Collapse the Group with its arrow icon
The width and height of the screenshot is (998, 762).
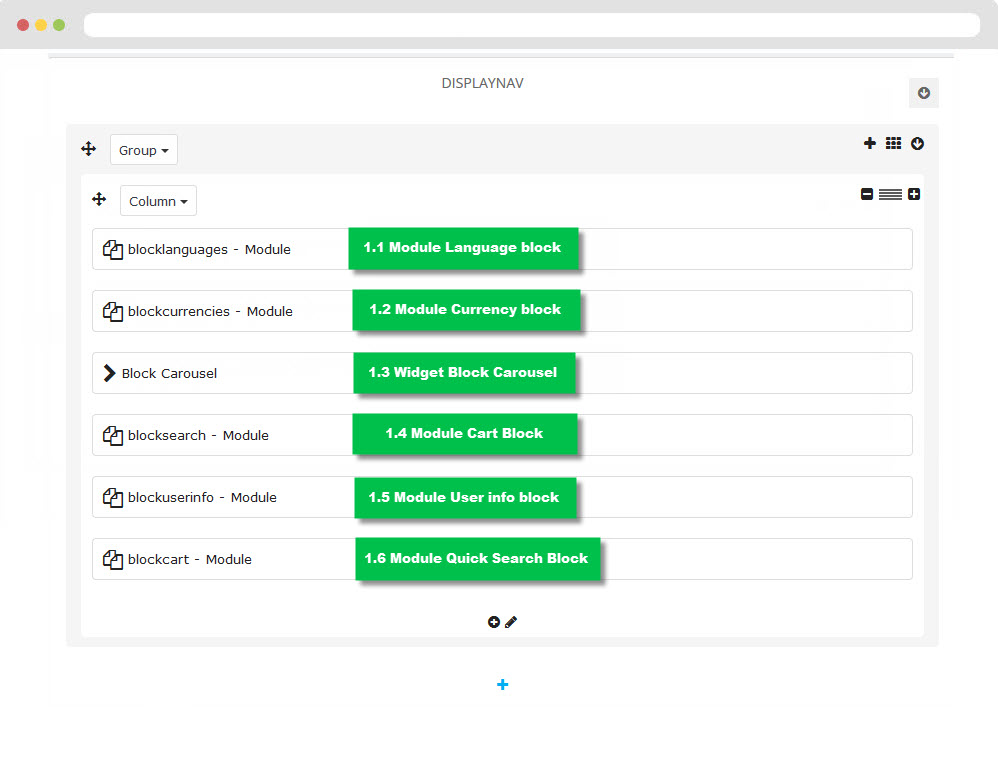tap(917, 144)
